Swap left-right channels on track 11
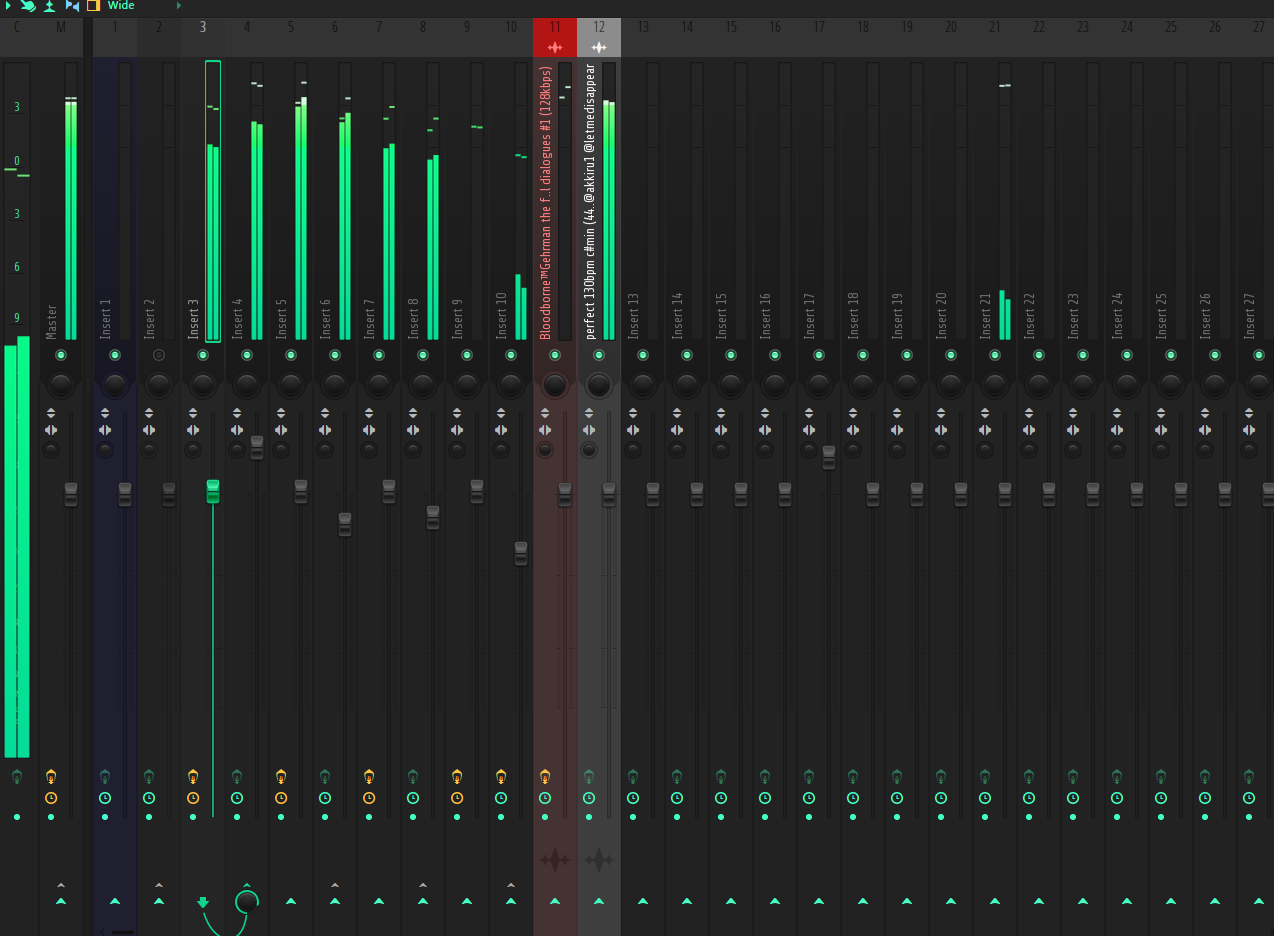This screenshot has width=1274, height=936. pyautogui.click(x=545, y=430)
